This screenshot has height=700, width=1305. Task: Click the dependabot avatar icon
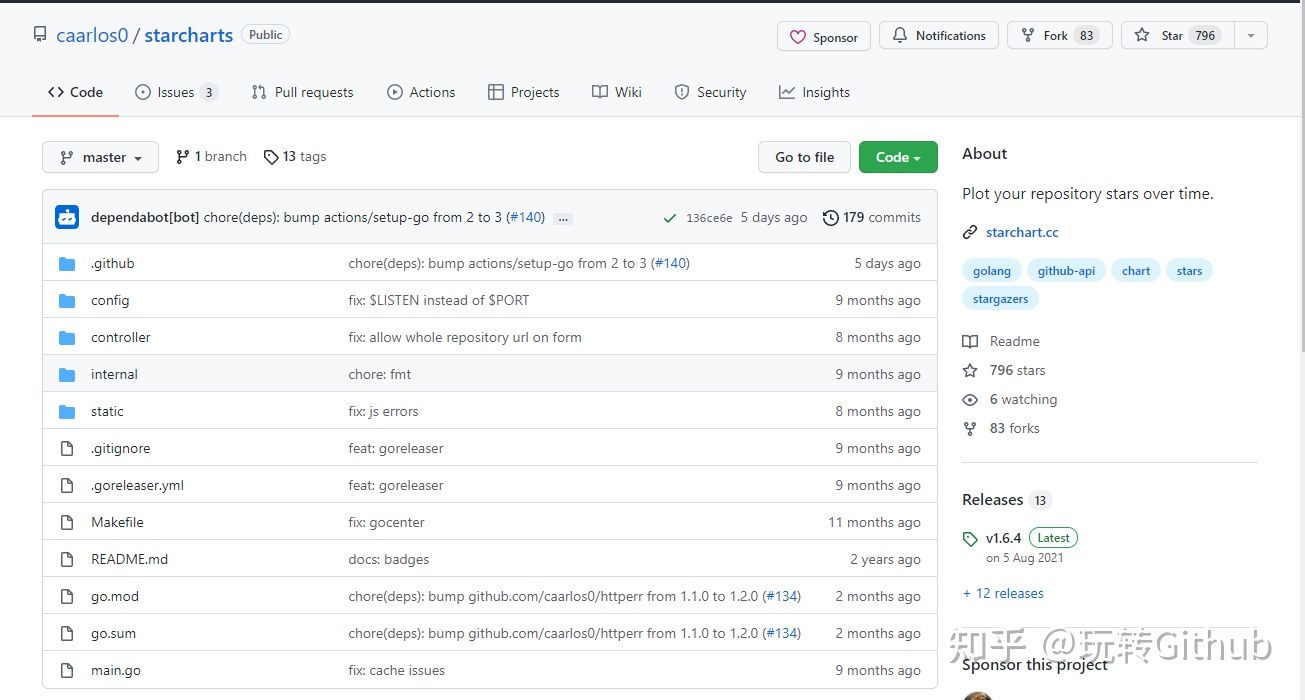point(67,217)
